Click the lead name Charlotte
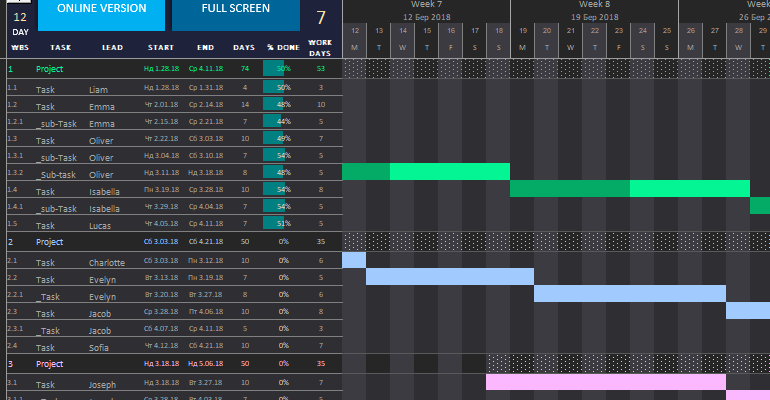Screen dimensions: 770x400 (x=107, y=261)
